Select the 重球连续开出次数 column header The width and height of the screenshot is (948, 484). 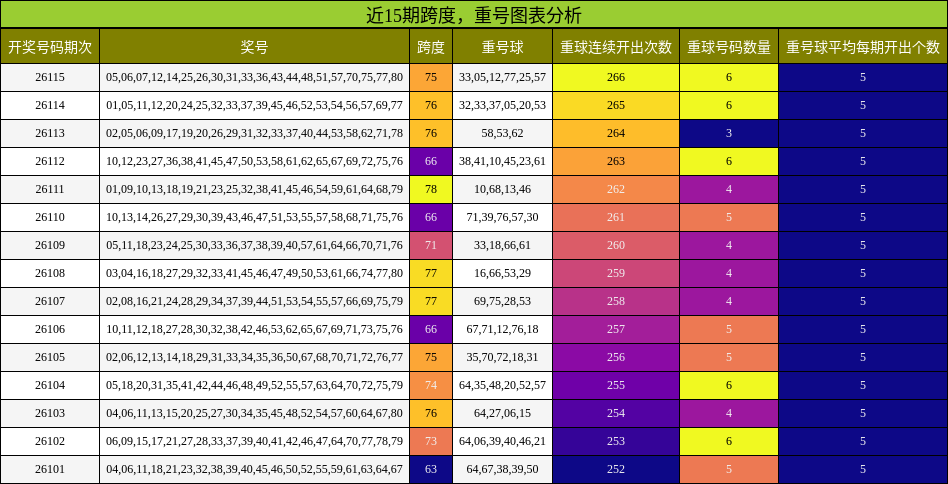[616, 47]
